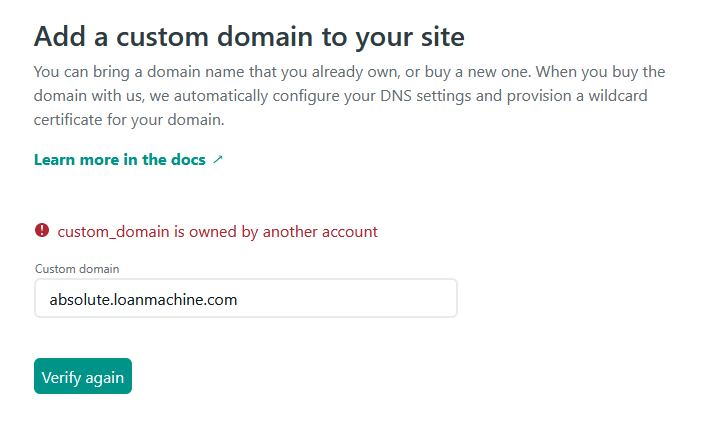Focus the Custom domain input field

(x=246, y=298)
